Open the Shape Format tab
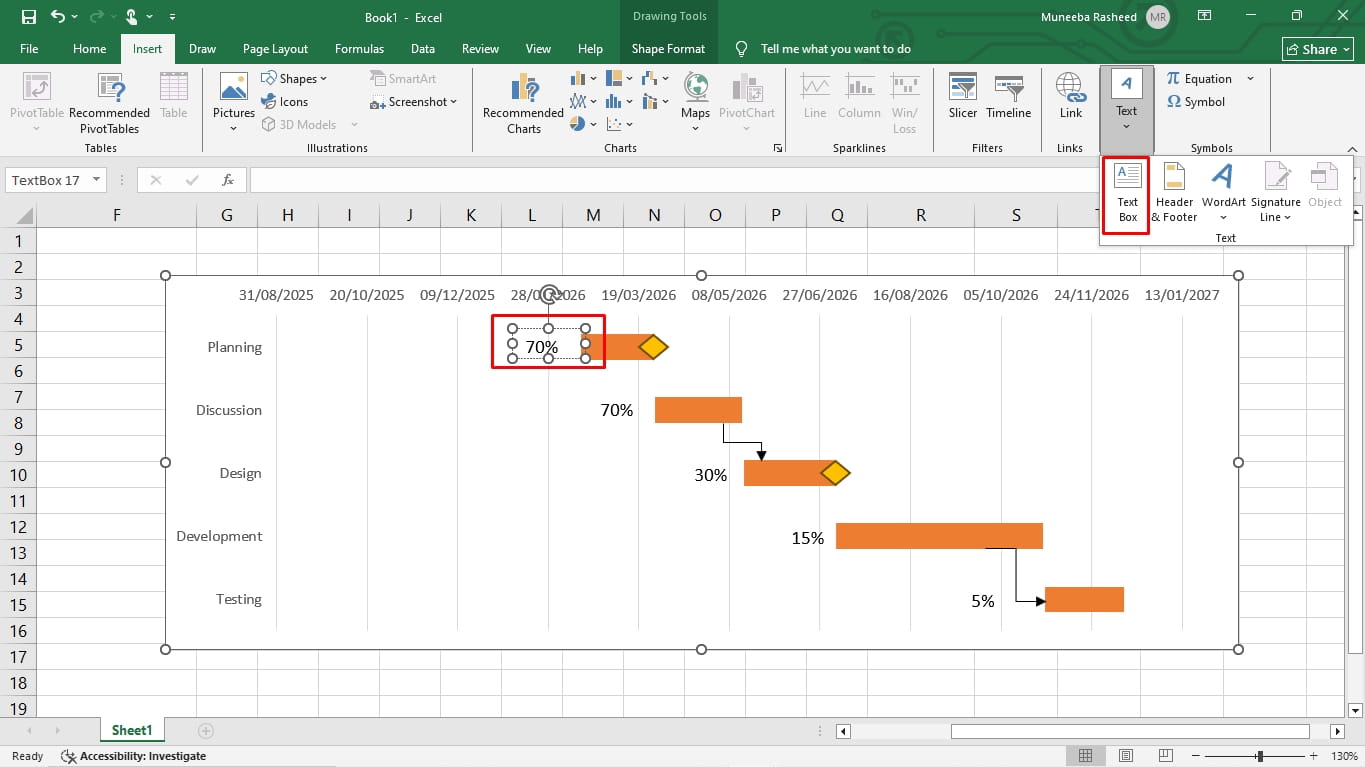 tap(668, 48)
